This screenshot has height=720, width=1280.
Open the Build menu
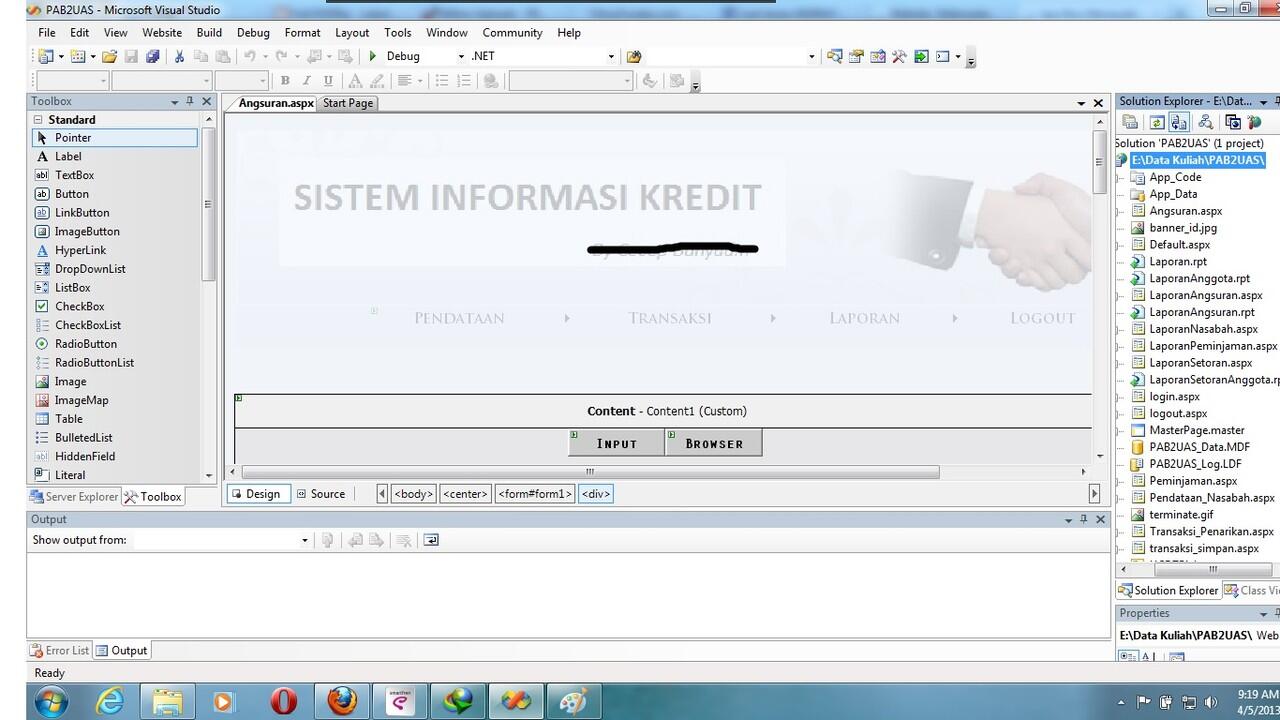tap(209, 32)
